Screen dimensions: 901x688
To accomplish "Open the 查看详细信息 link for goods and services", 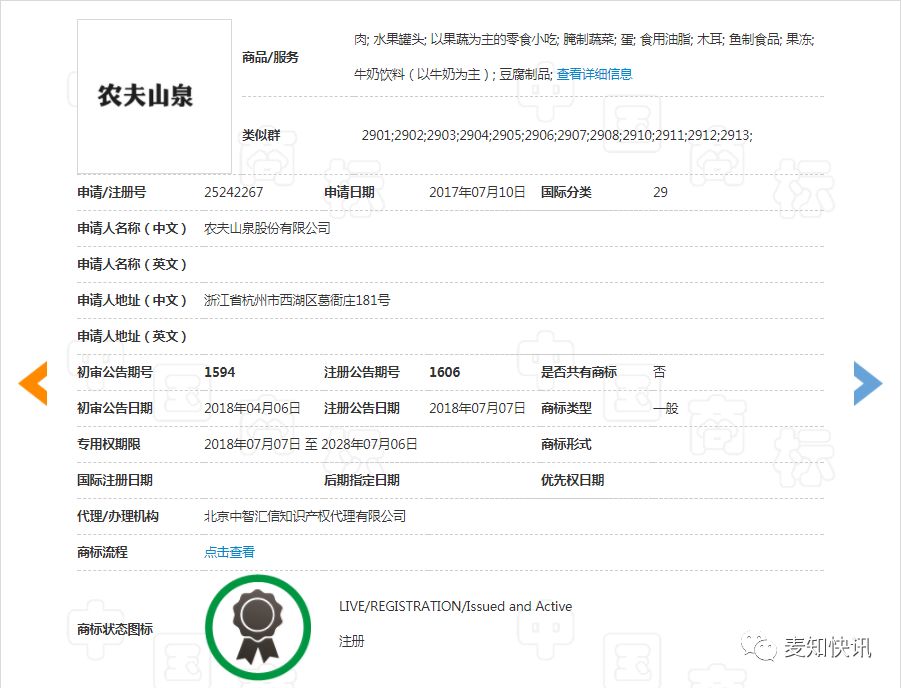I will (594, 74).
